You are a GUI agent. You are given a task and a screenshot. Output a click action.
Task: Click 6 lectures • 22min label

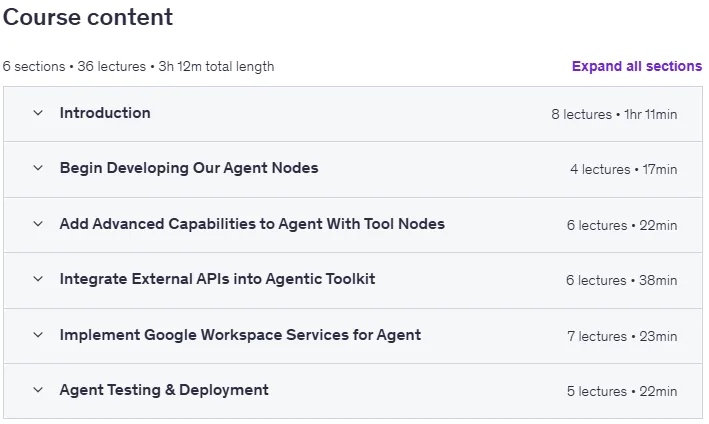[622, 225]
